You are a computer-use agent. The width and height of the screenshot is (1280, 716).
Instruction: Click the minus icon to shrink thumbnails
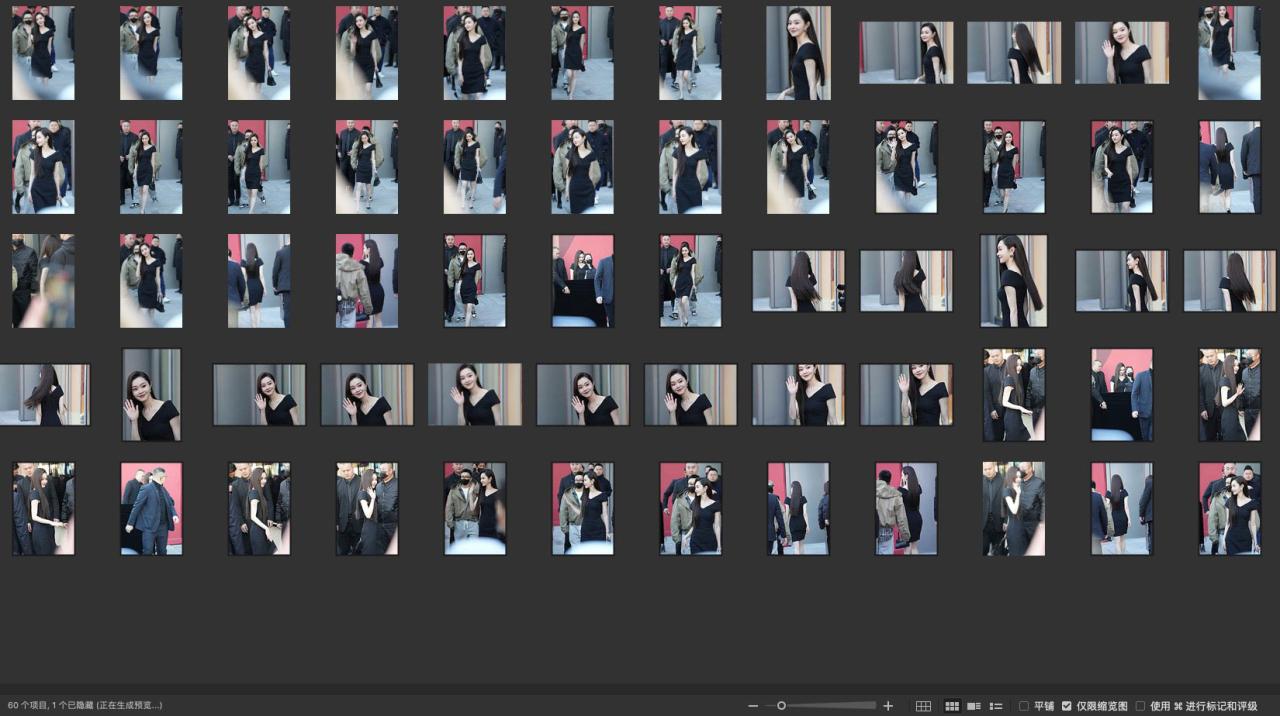coord(753,706)
